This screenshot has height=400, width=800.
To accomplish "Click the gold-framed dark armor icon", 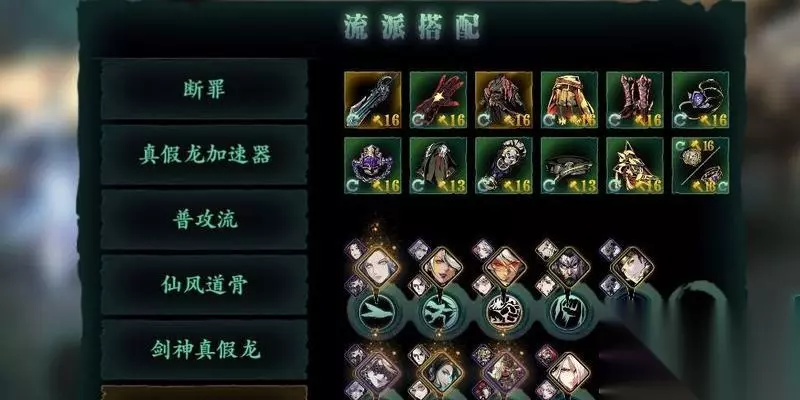I will point(504,100).
